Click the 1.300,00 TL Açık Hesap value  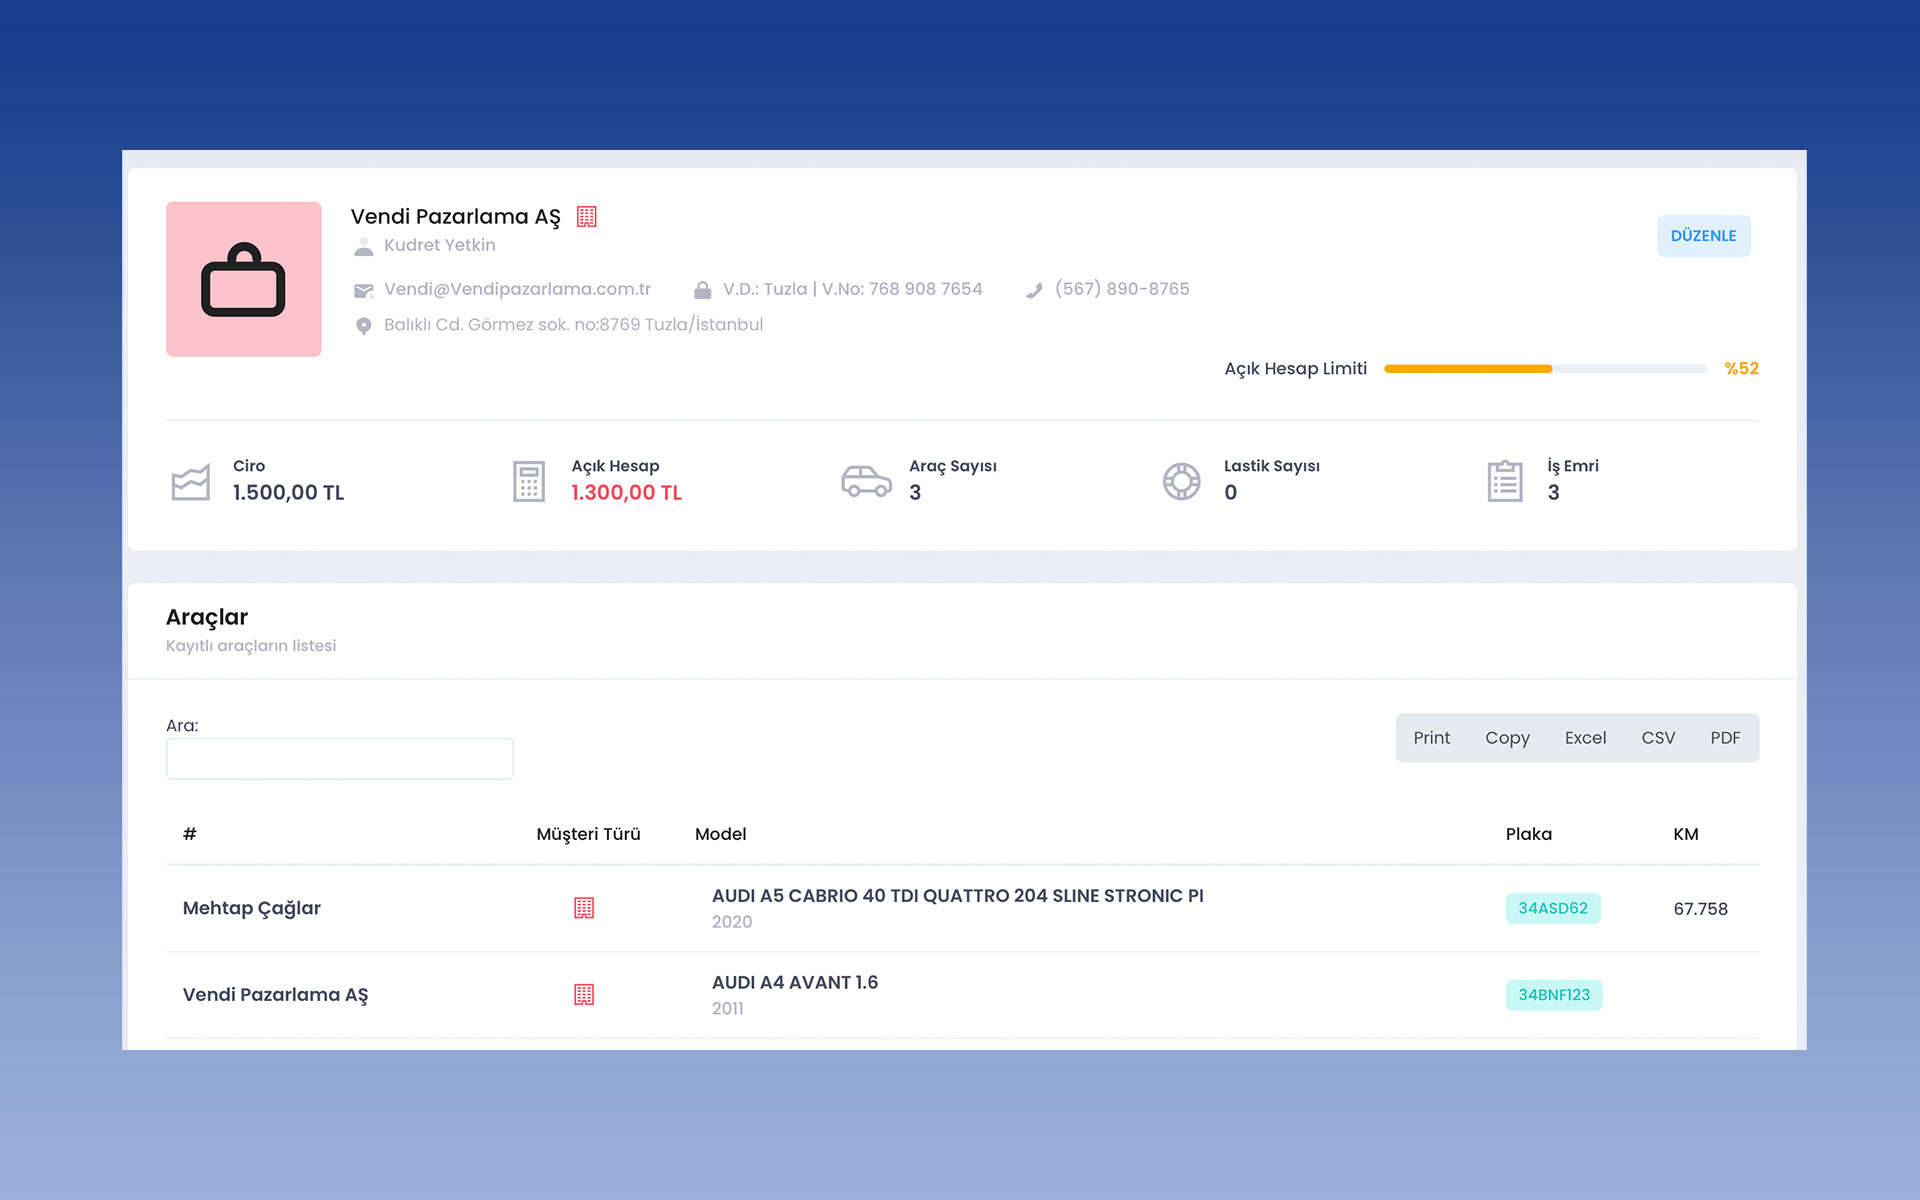[626, 493]
